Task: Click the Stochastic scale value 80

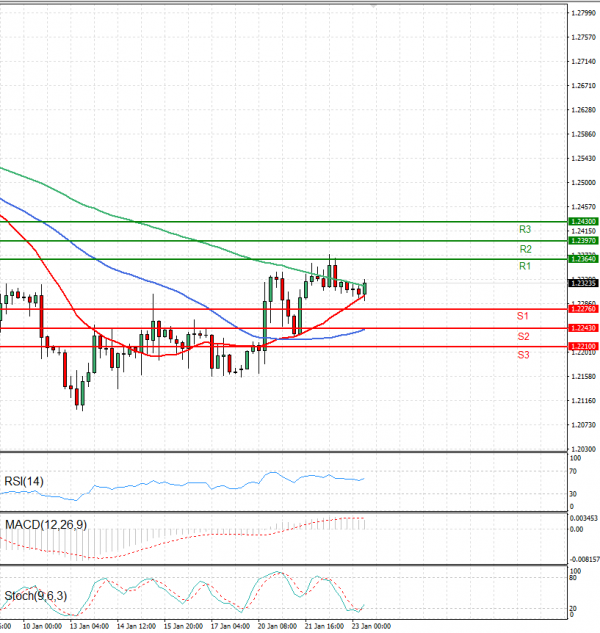Action: (x=573, y=578)
